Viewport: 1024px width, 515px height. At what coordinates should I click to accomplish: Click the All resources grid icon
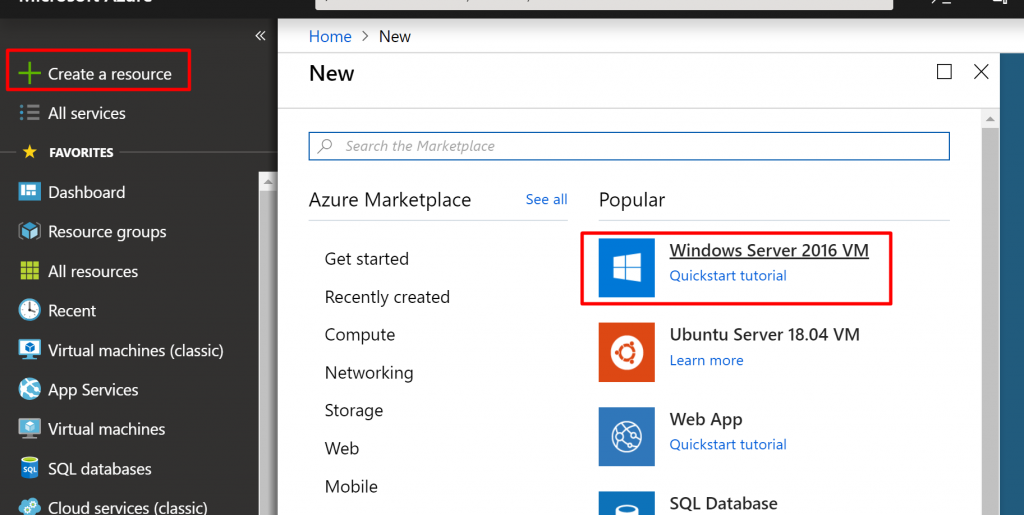point(29,271)
